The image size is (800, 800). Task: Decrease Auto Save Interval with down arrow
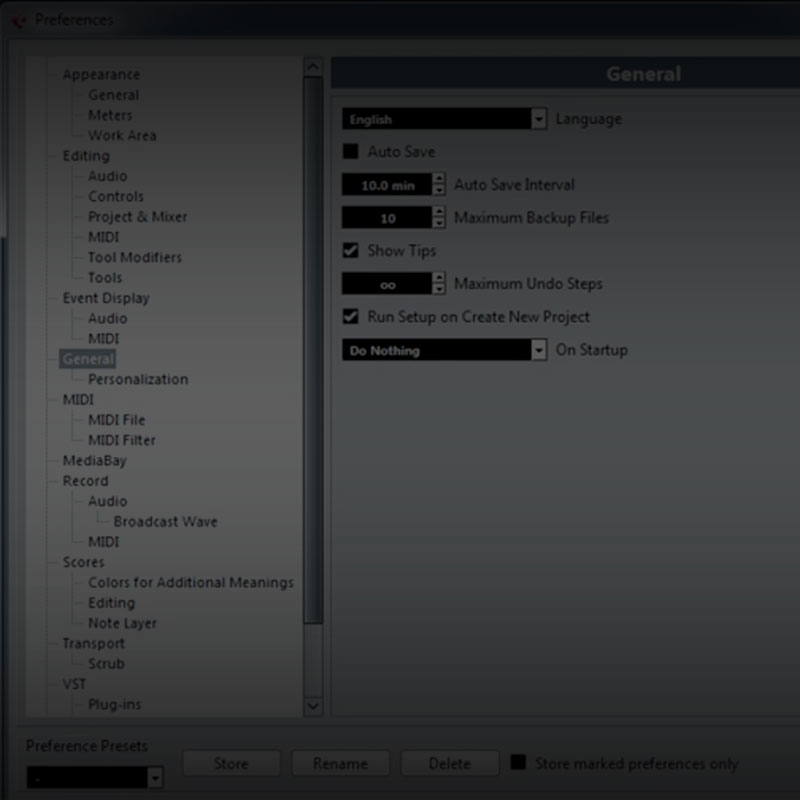pyautogui.click(x=439, y=190)
